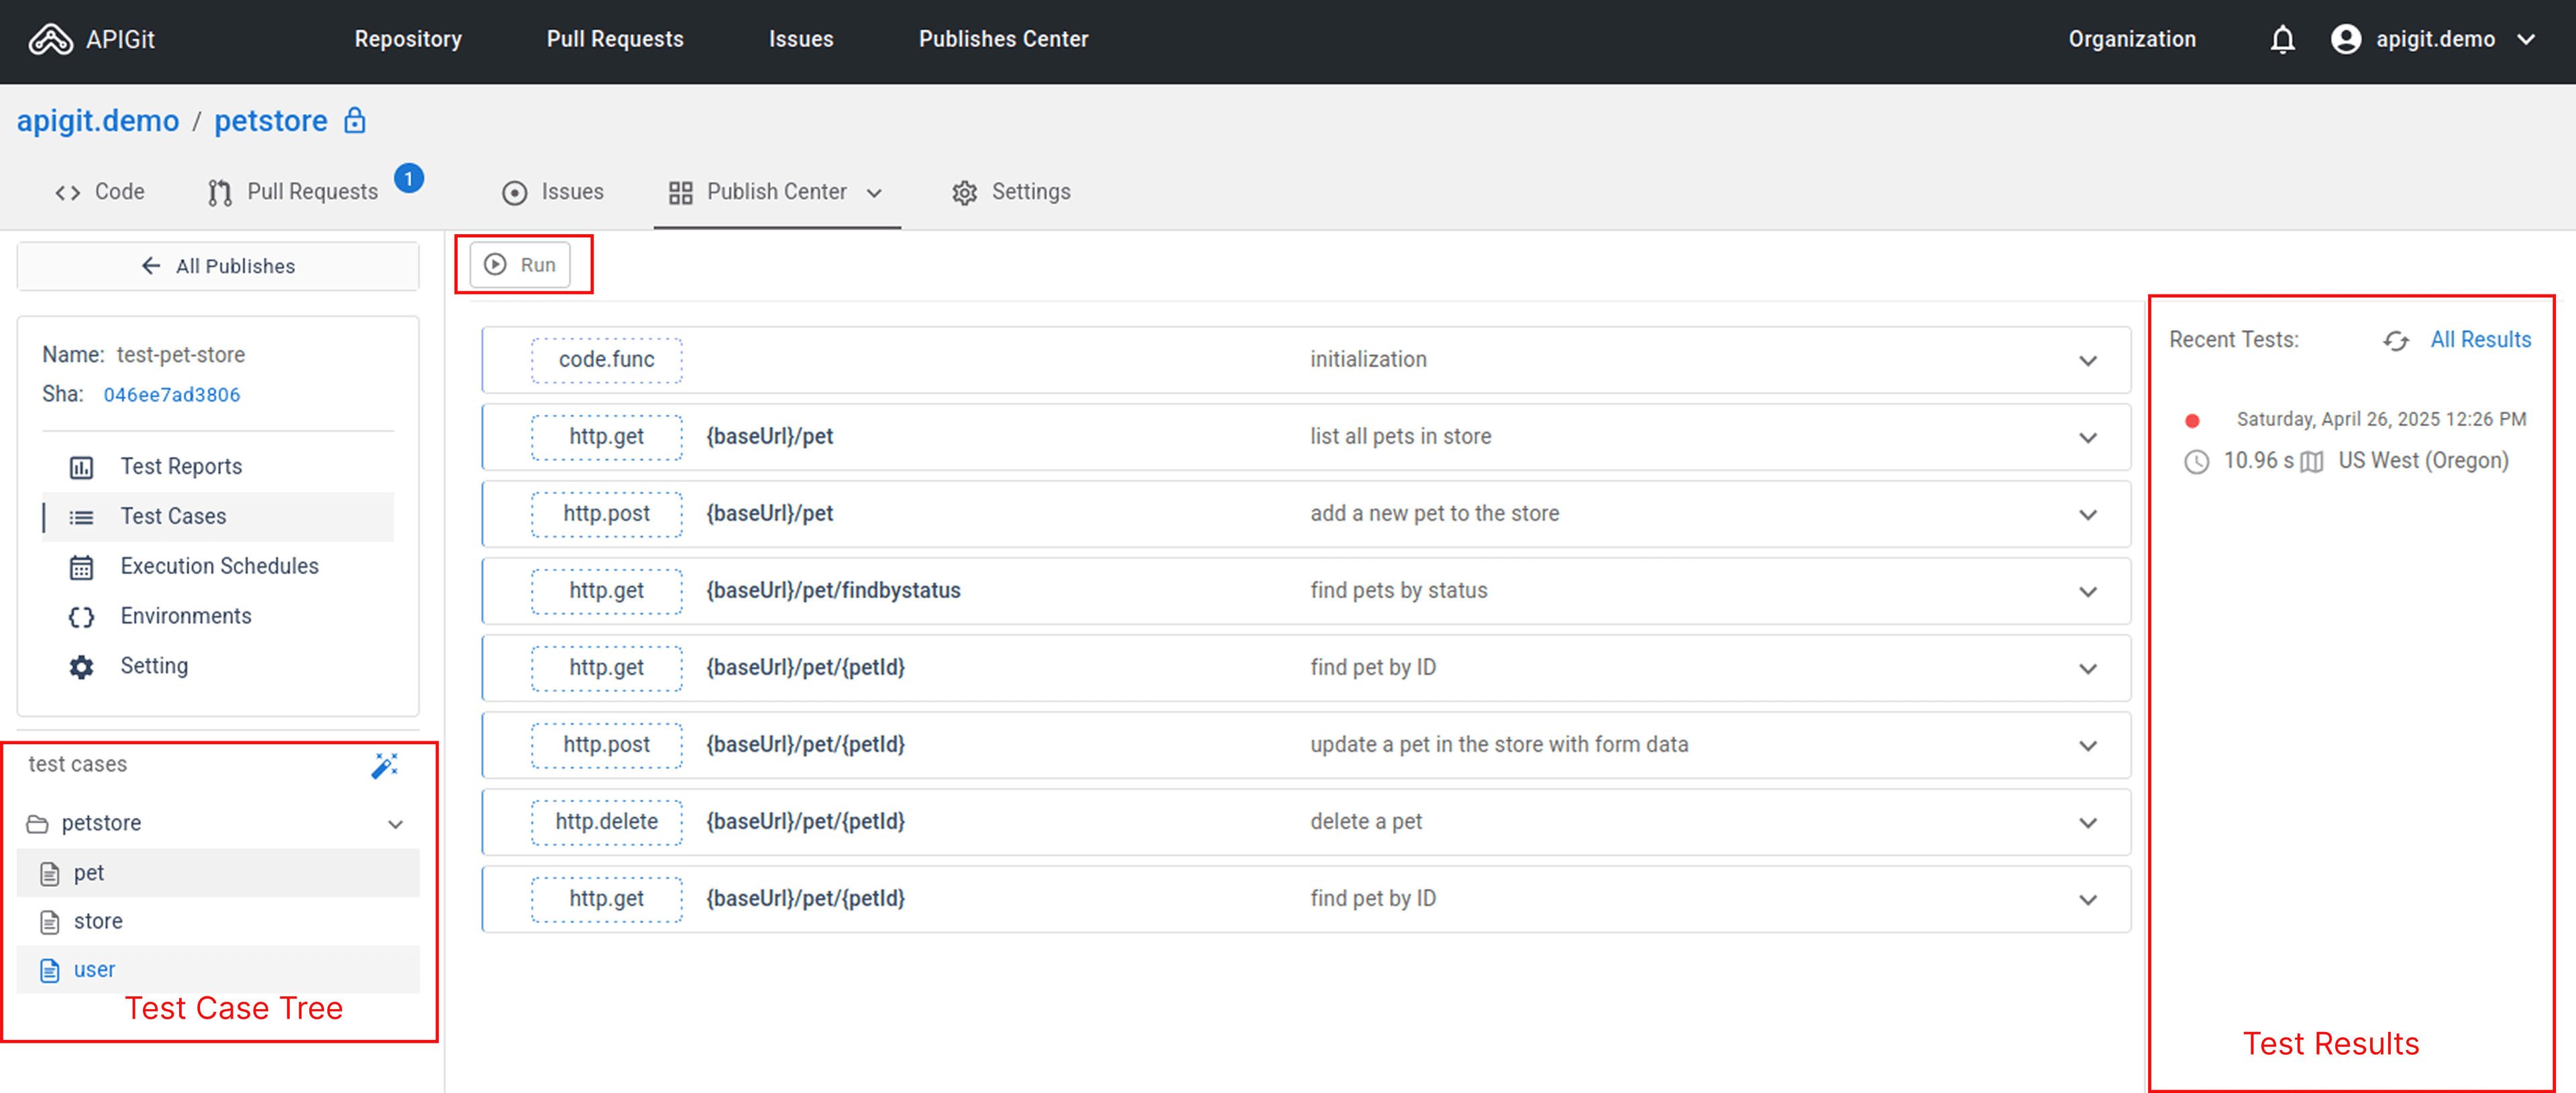Screen dimensions: 2576x1093
Task: Click the Test Cases list icon
Action: tap(81, 517)
